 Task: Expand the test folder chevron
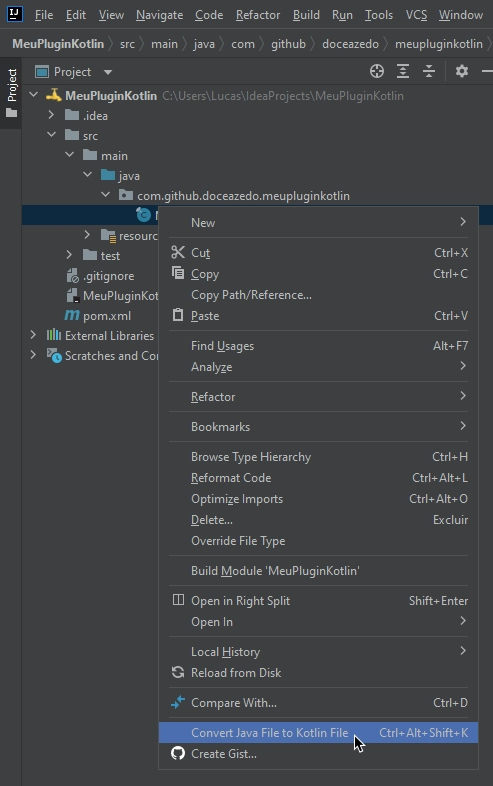pos(69,255)
